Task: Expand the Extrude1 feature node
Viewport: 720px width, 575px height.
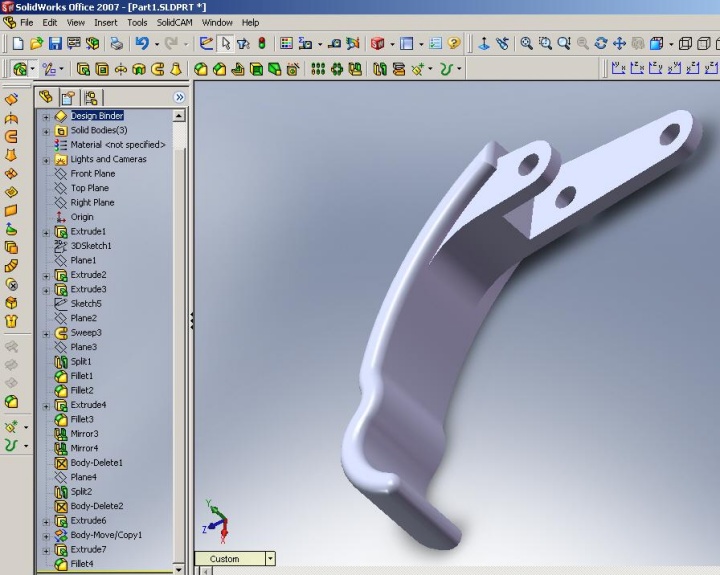Action: (x=46, y=232)
